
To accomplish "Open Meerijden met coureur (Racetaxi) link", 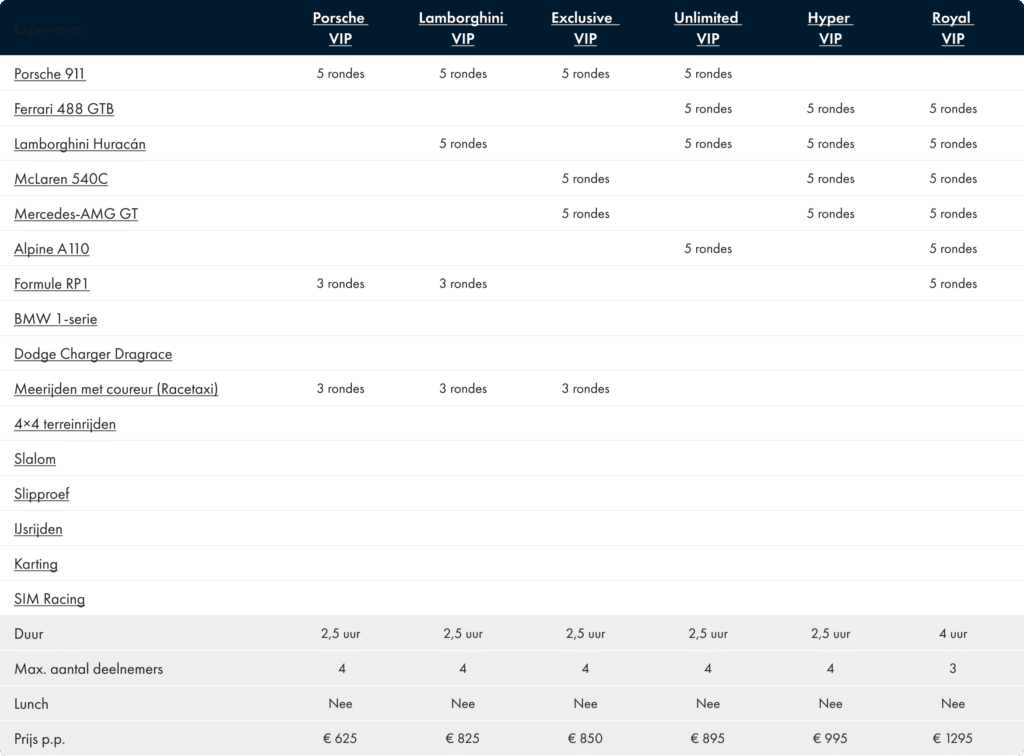I will pos(116,389).
